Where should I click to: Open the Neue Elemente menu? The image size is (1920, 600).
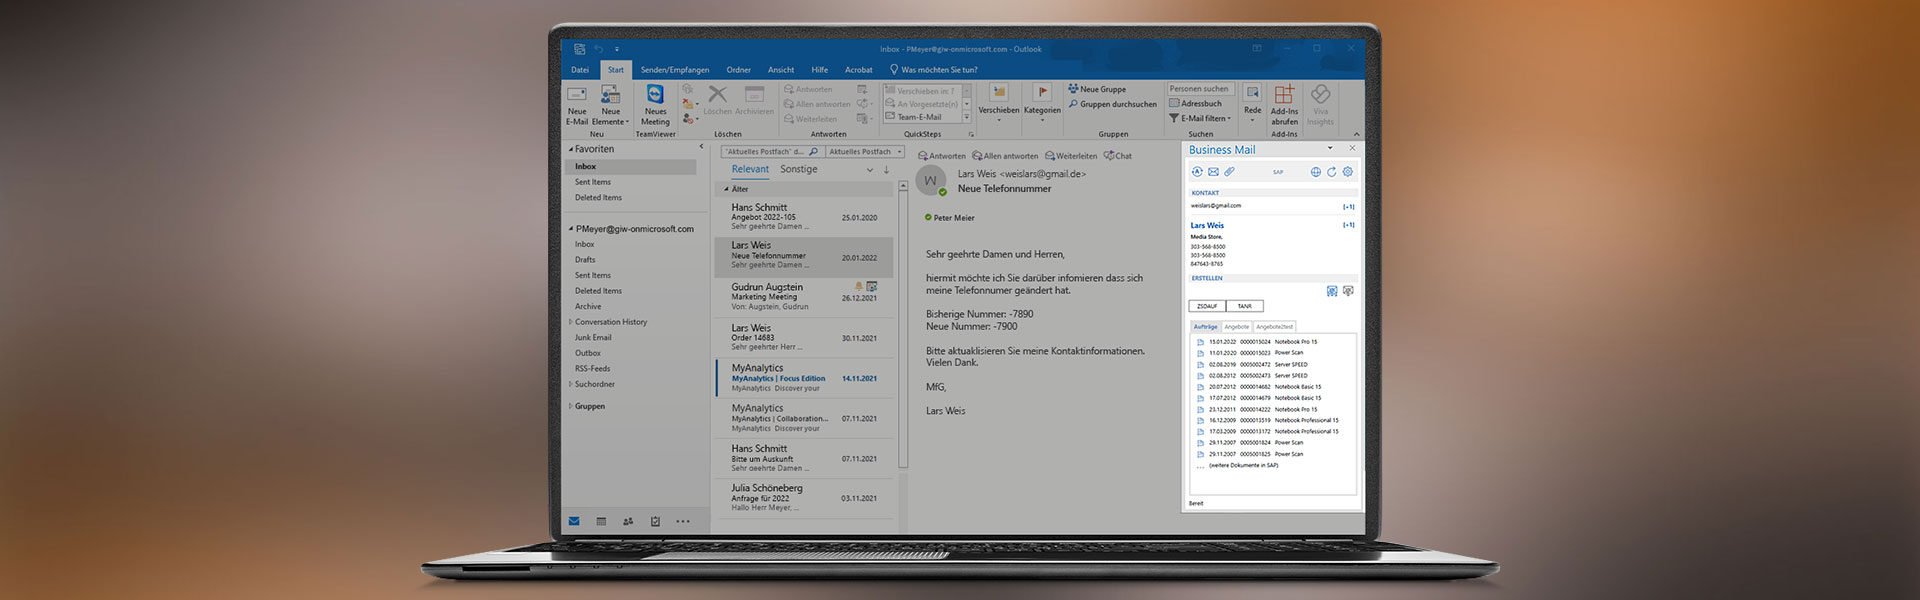610,104
